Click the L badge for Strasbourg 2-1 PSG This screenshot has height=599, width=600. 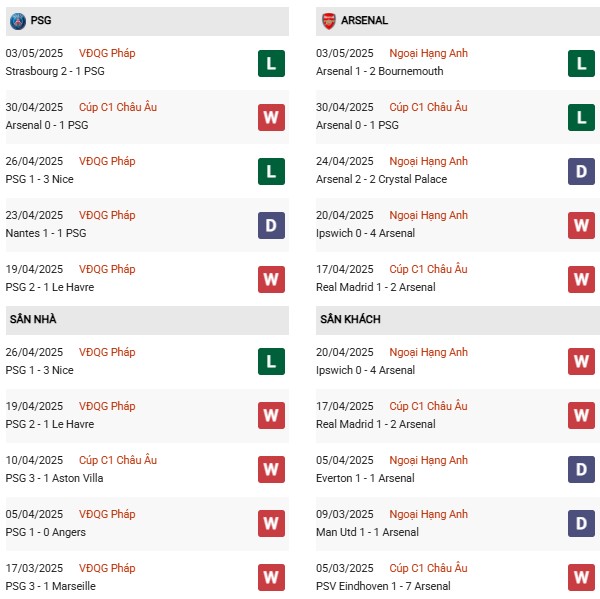pyautogui.click(x=271, y=64)
